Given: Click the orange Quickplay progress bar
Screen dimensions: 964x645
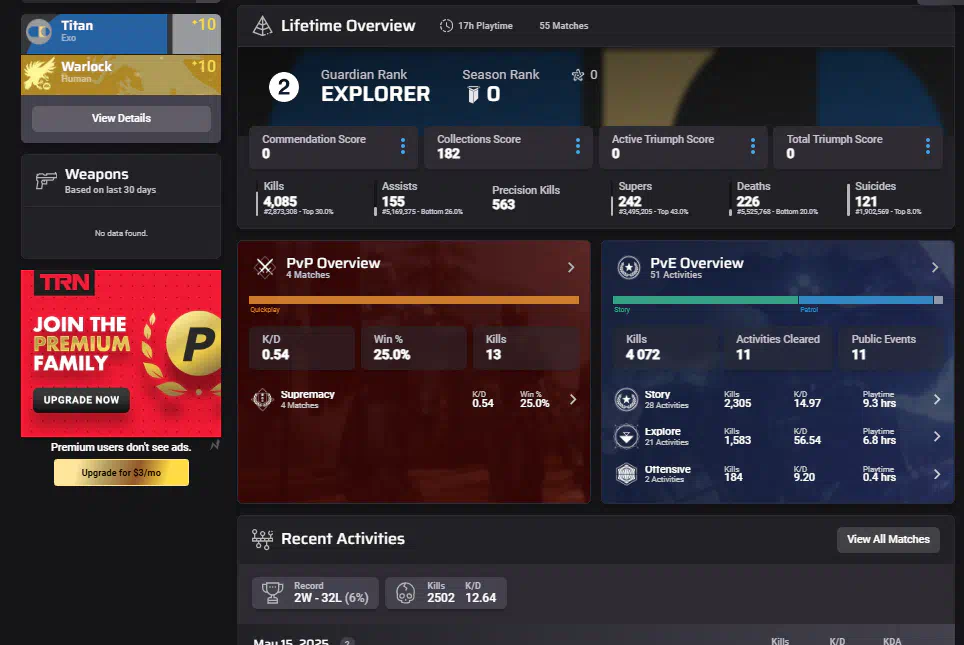Looking at the screenshot, I should click(x=413, y=300).
